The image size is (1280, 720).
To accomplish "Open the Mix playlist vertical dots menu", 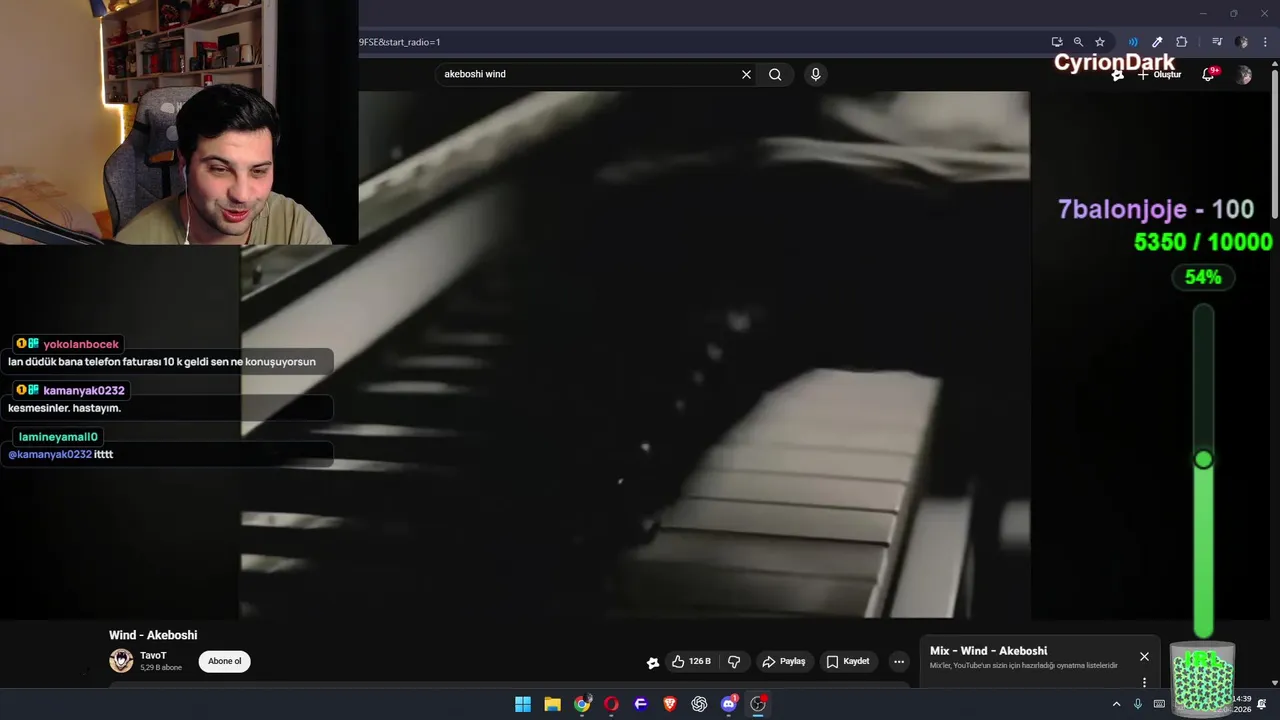I will (1144, 682).
